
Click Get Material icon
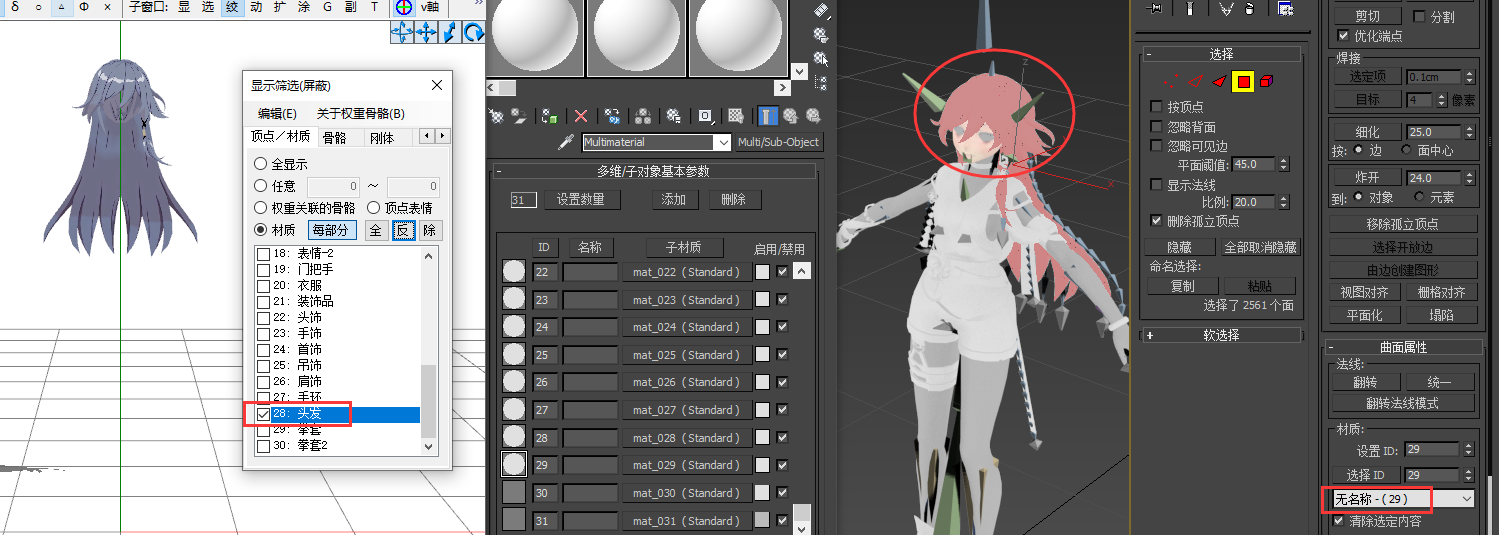tap(496, 115)
